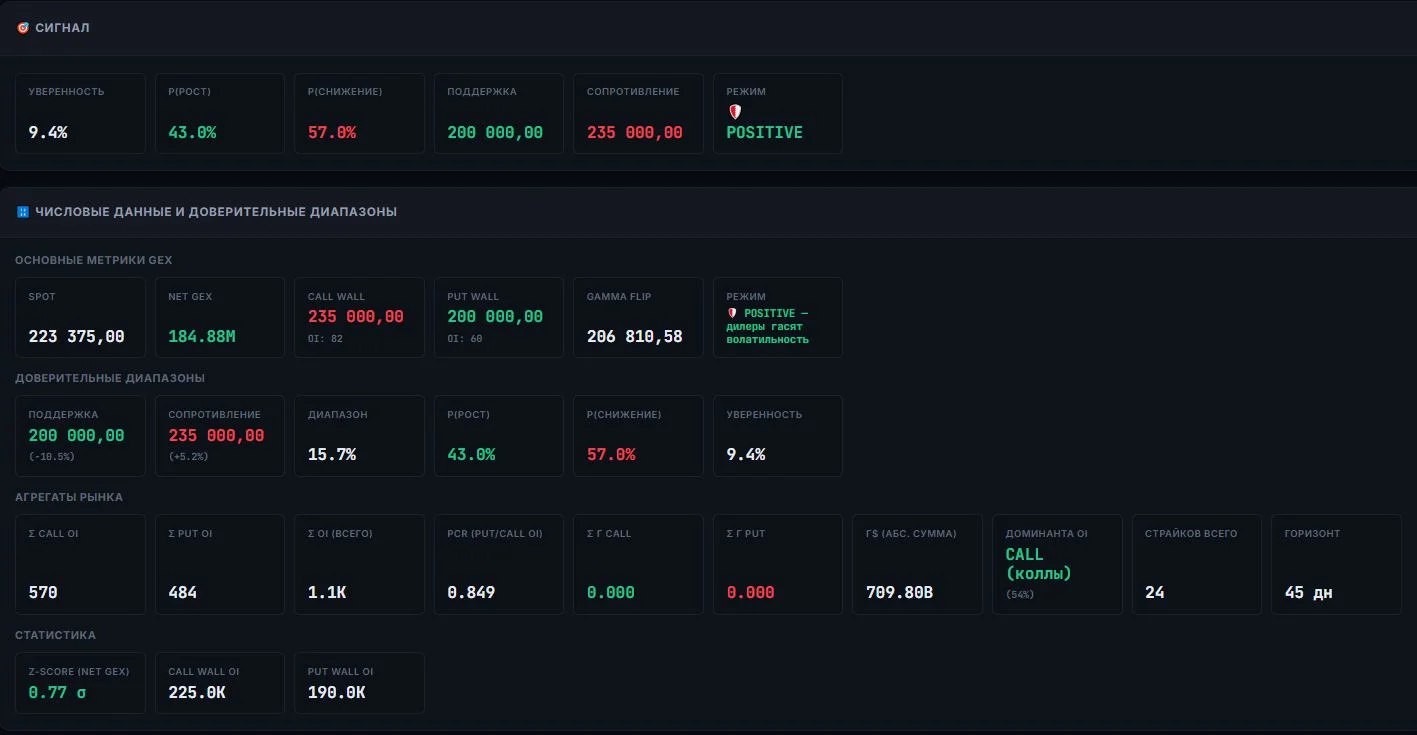Click the СИГНАЛ section header
Viewport: 1417px width, 735px height.
(x=62, y=28)
